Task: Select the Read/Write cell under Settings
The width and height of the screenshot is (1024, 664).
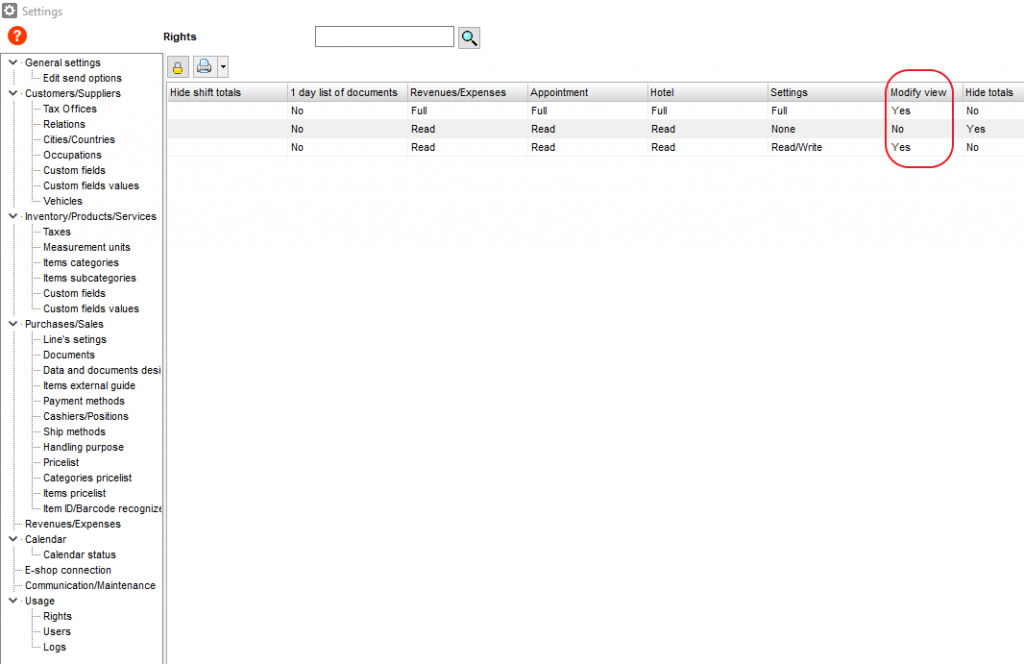Action: 798,147
